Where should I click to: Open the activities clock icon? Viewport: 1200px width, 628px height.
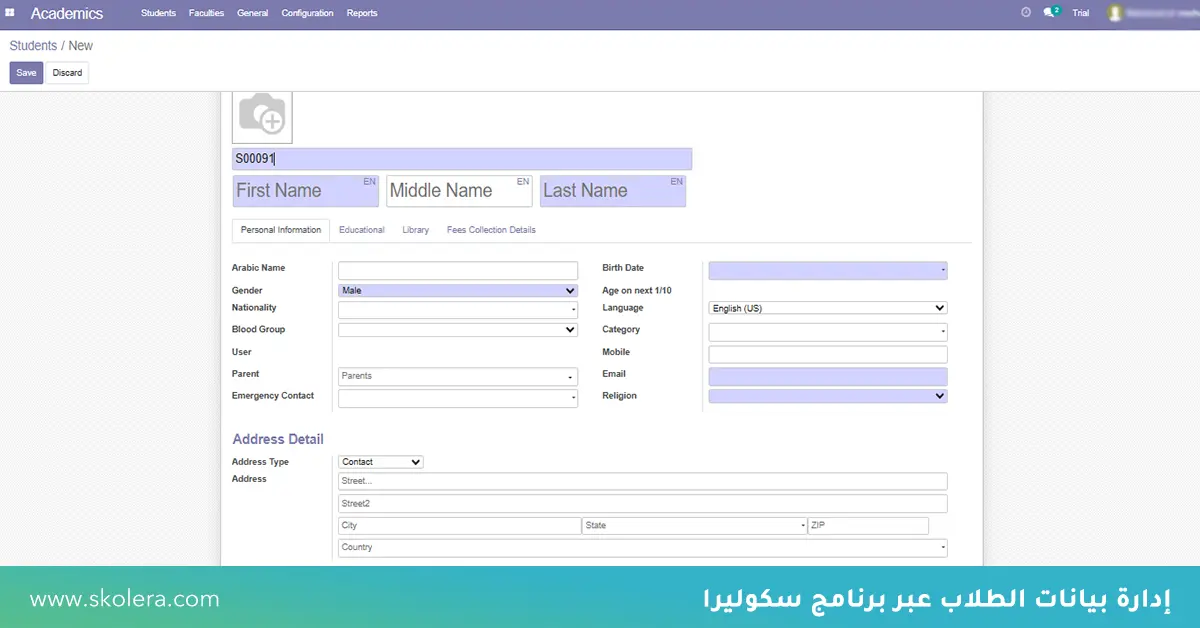(1026, 12)
